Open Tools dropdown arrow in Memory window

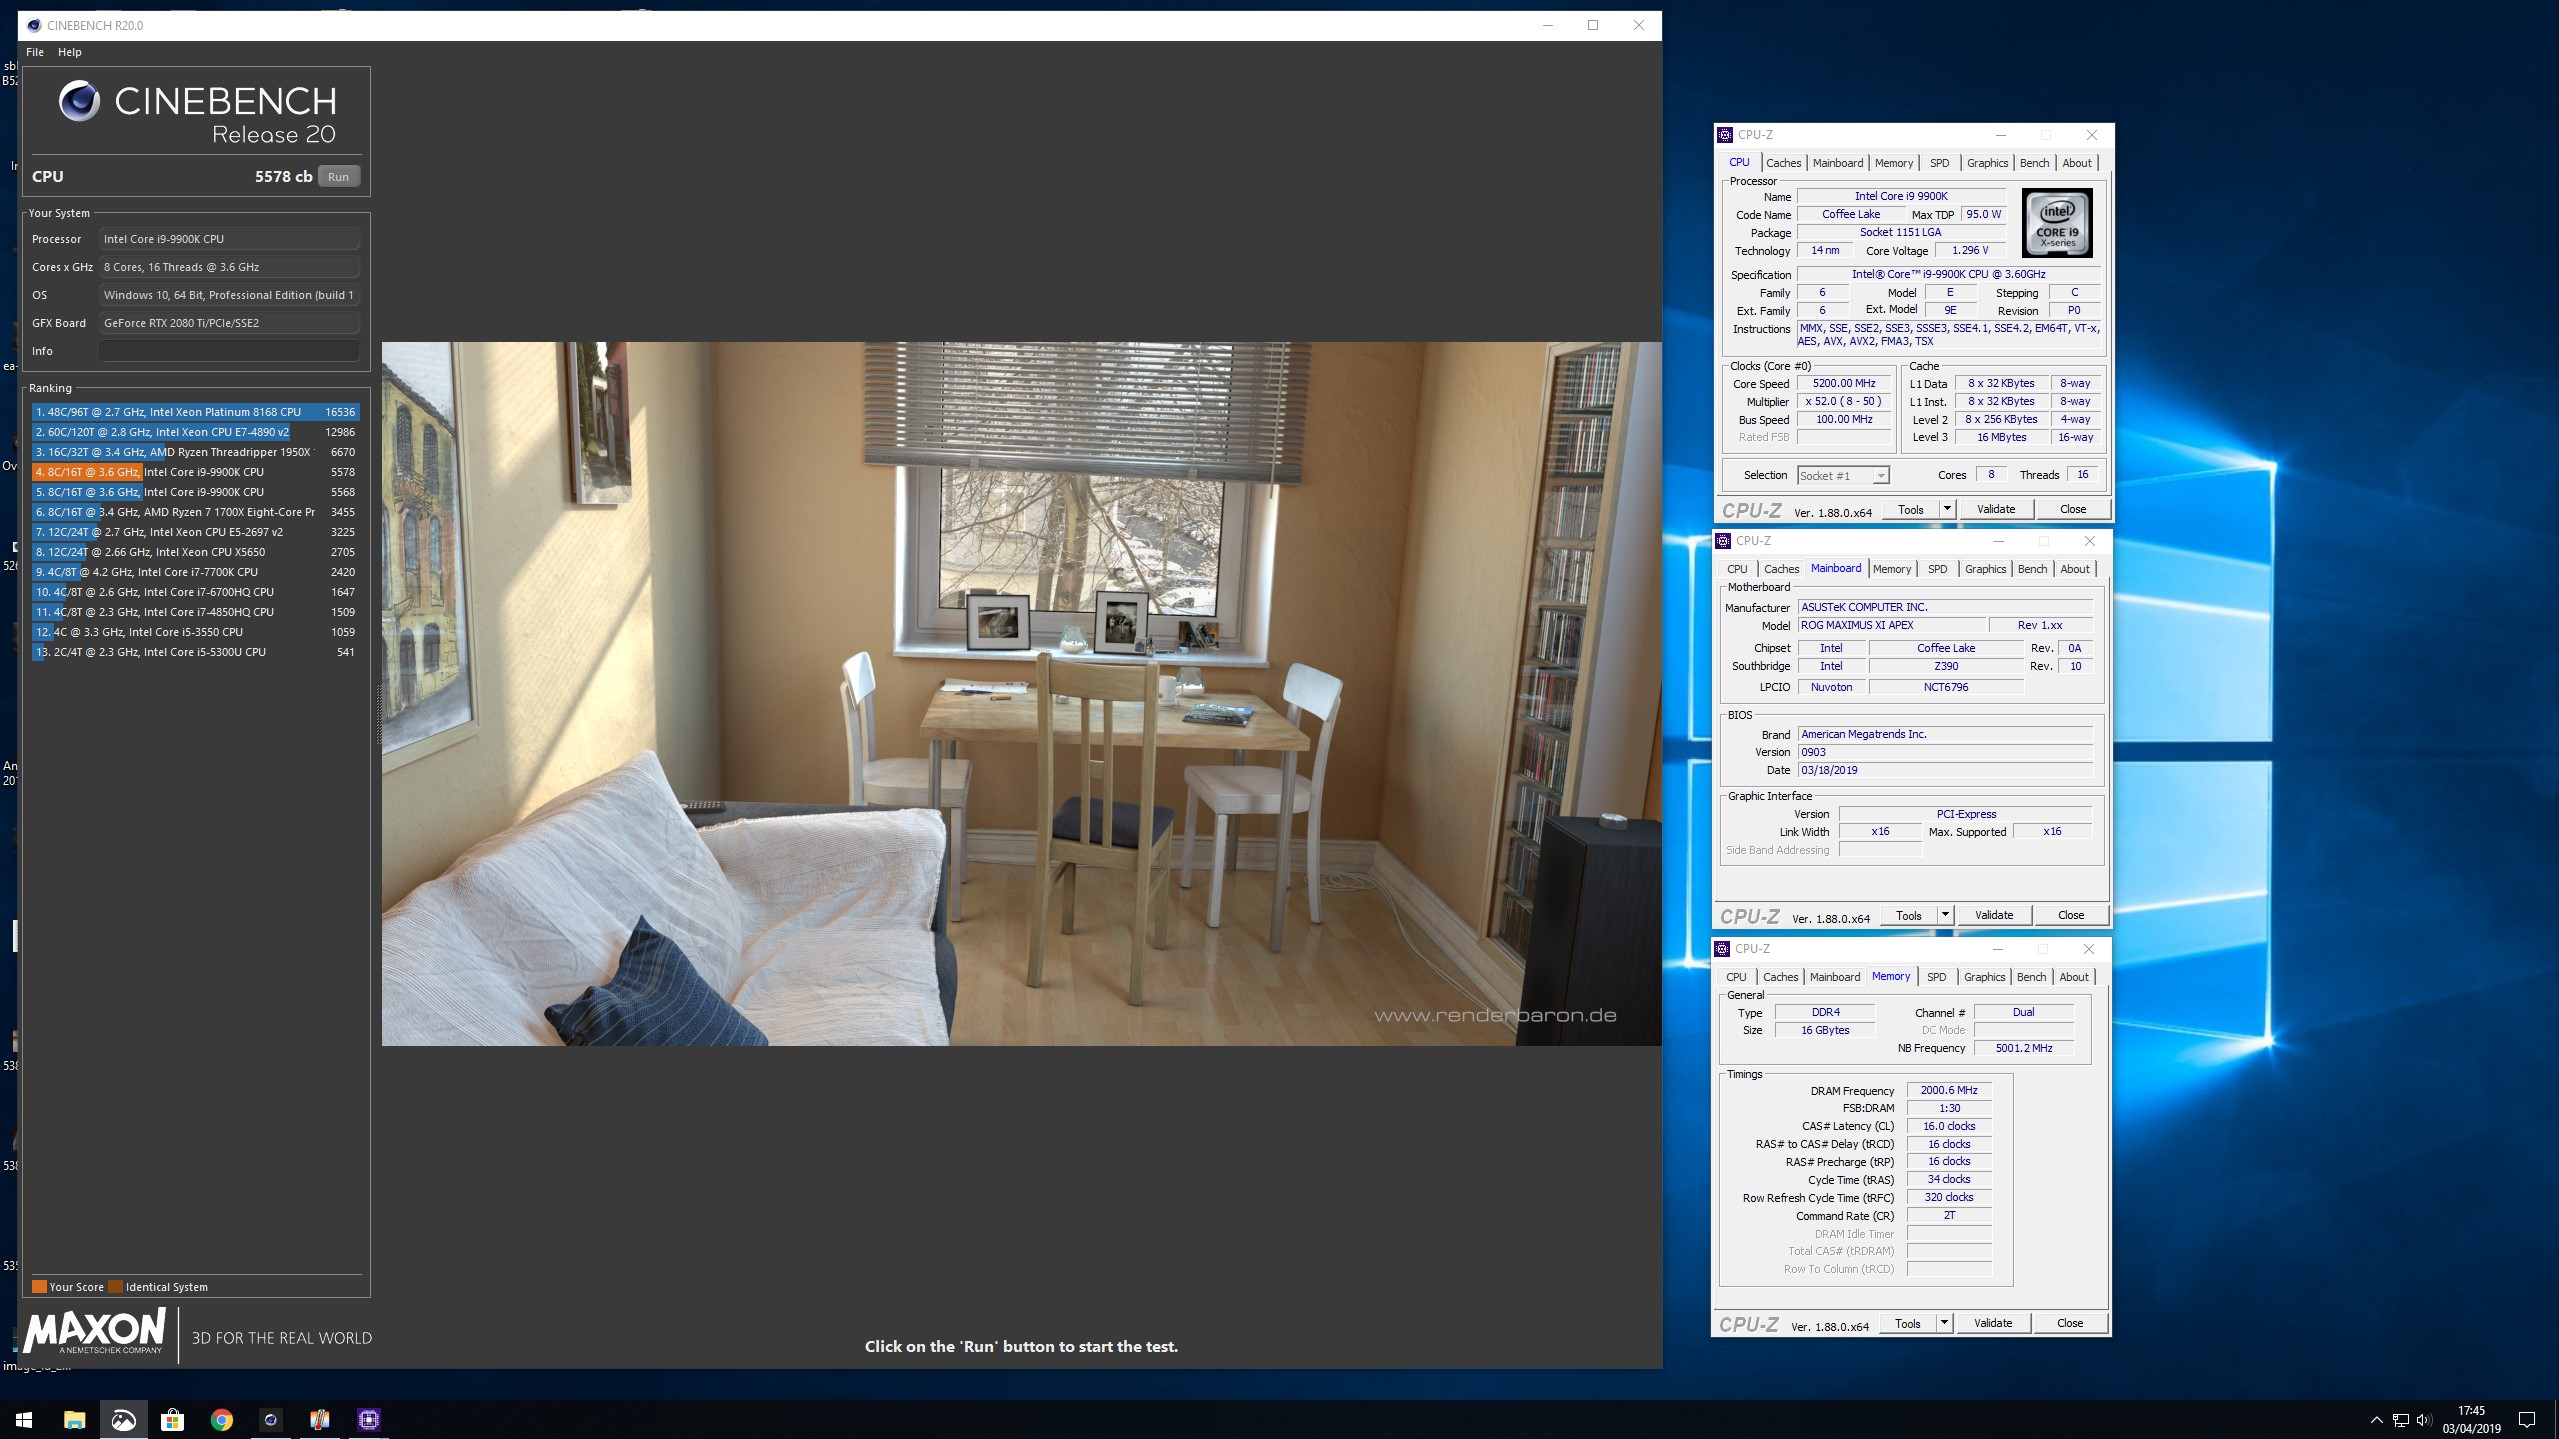click(x=1943, y=1323)
